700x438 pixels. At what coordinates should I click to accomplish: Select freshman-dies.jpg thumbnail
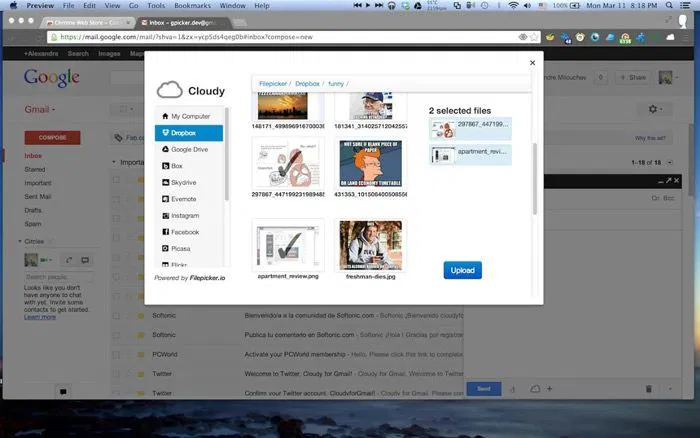click(x=371, y=246)
